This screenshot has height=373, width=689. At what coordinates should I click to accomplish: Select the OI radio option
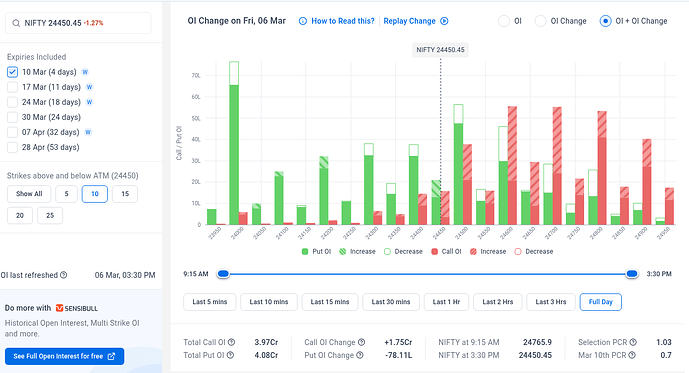click(x=504, y=21)
